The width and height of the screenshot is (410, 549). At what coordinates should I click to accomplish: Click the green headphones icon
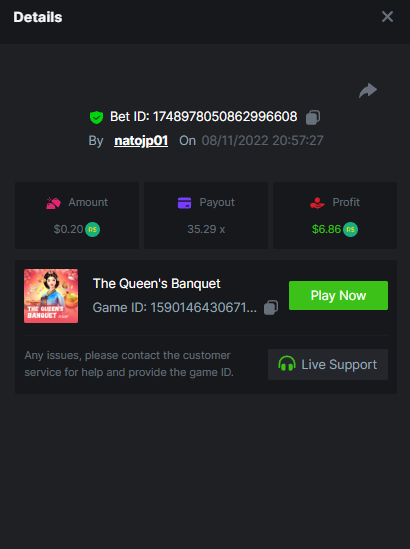click(287, 364)
